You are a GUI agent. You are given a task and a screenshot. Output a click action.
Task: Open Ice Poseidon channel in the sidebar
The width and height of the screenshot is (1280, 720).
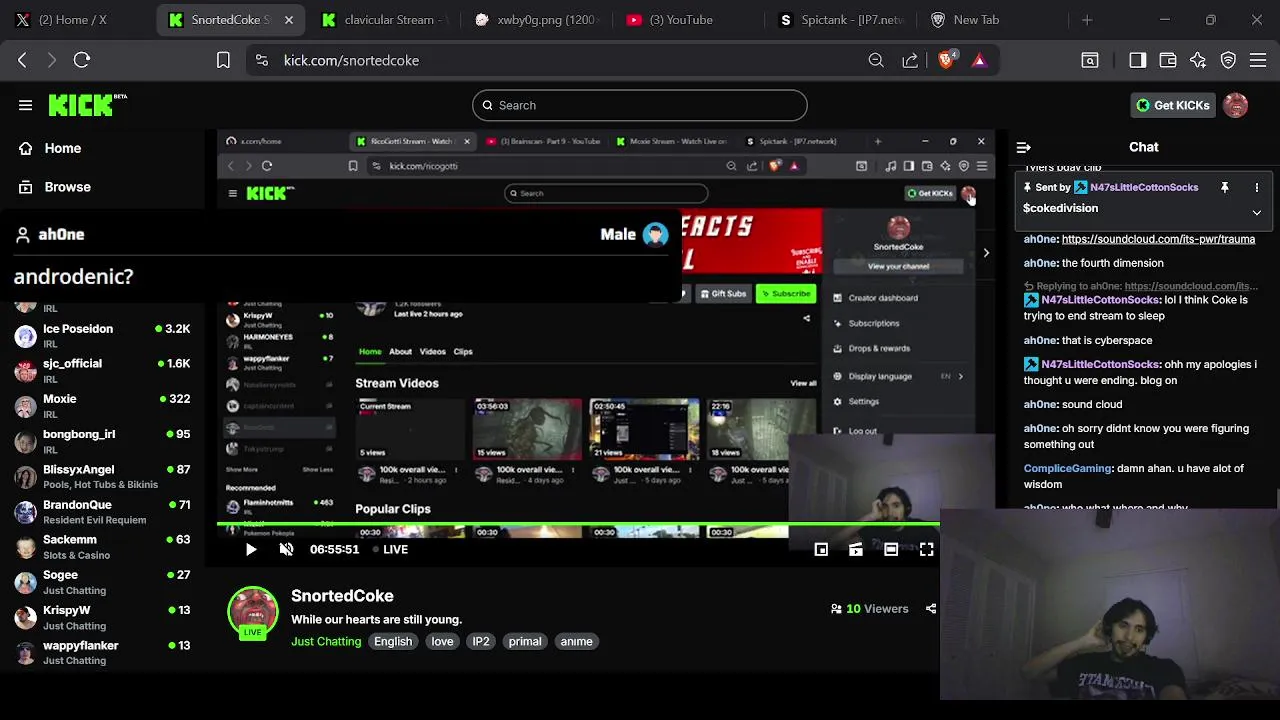102,335
